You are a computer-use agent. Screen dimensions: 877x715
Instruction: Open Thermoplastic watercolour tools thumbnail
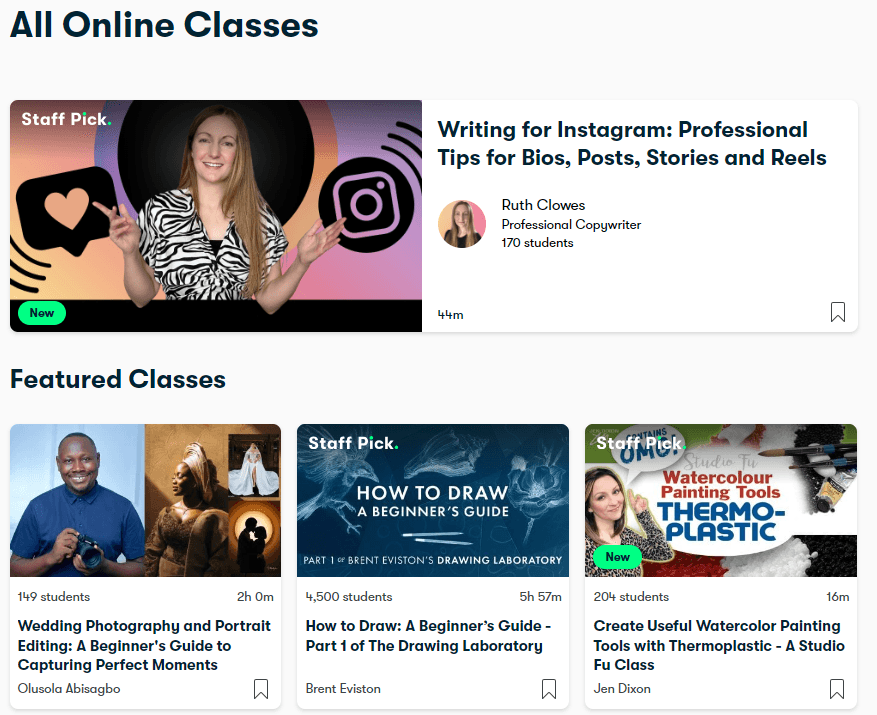[721, 500]
